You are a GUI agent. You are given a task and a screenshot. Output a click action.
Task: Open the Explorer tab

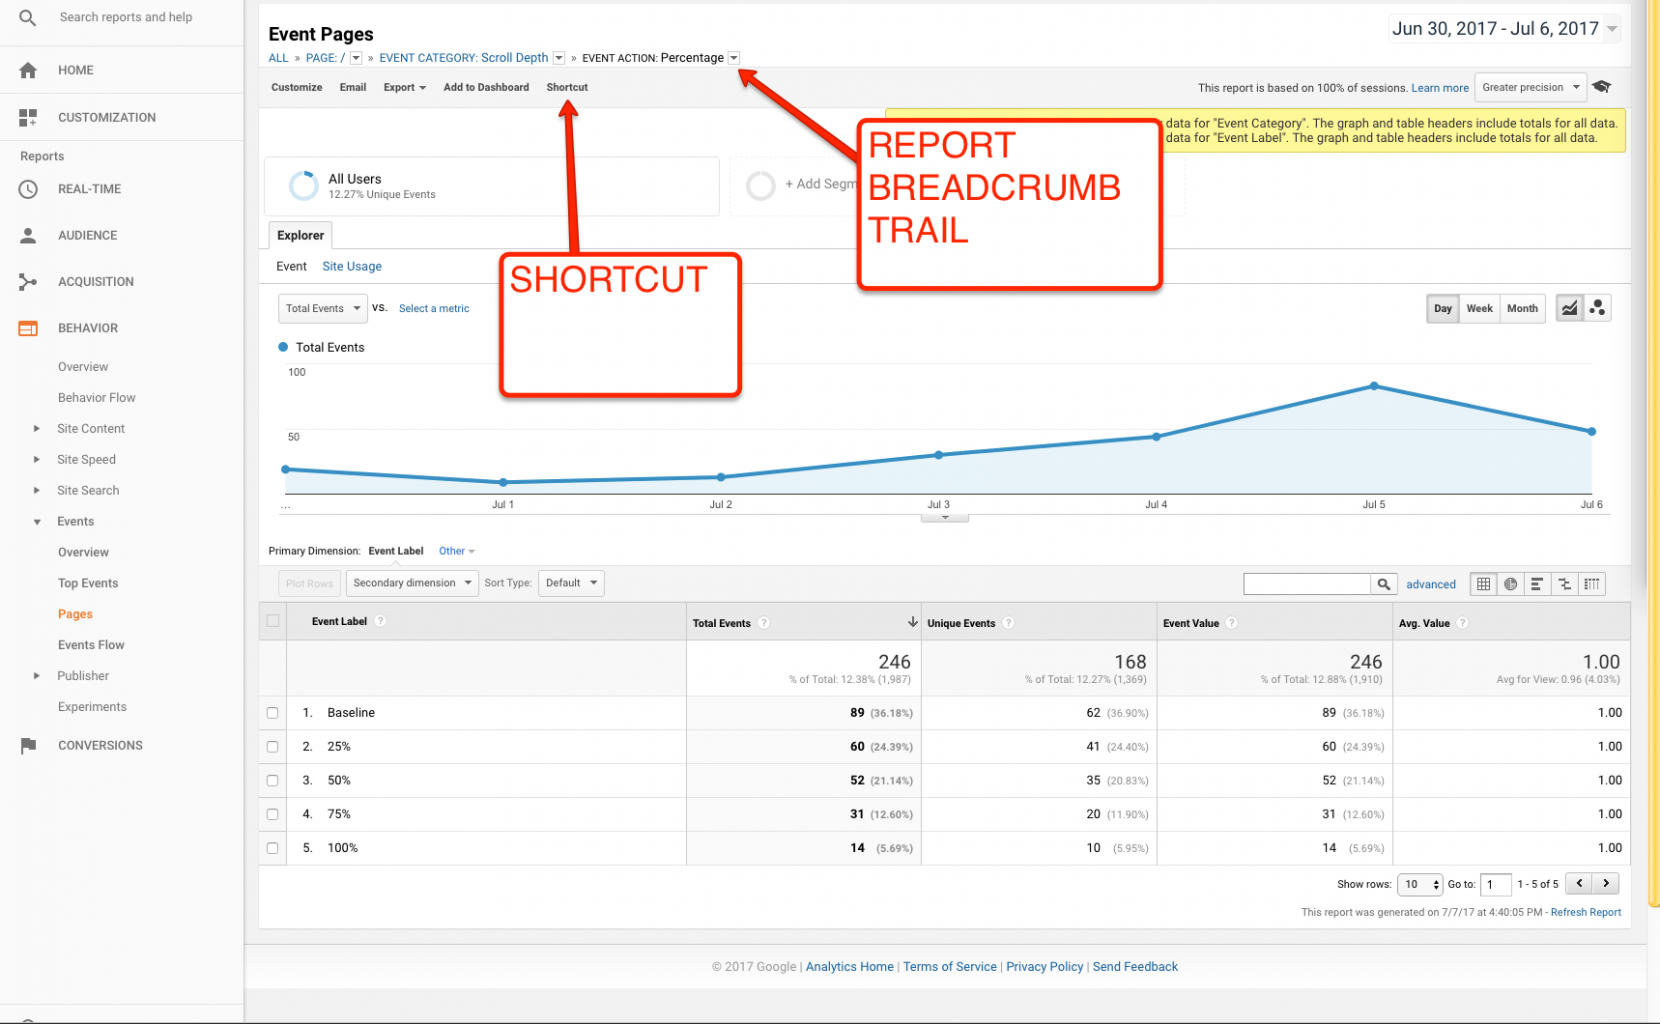[x=300, y=235]
